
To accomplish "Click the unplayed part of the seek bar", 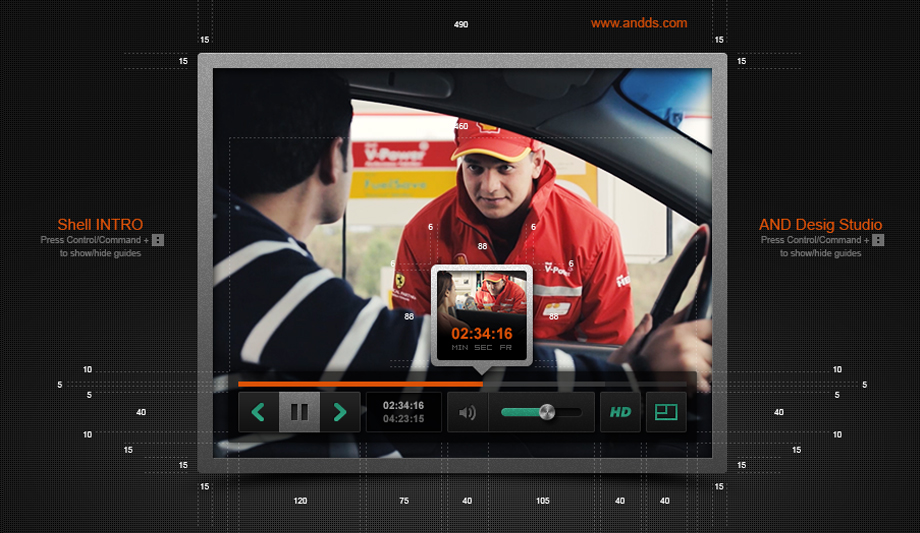I will point(584,384).
